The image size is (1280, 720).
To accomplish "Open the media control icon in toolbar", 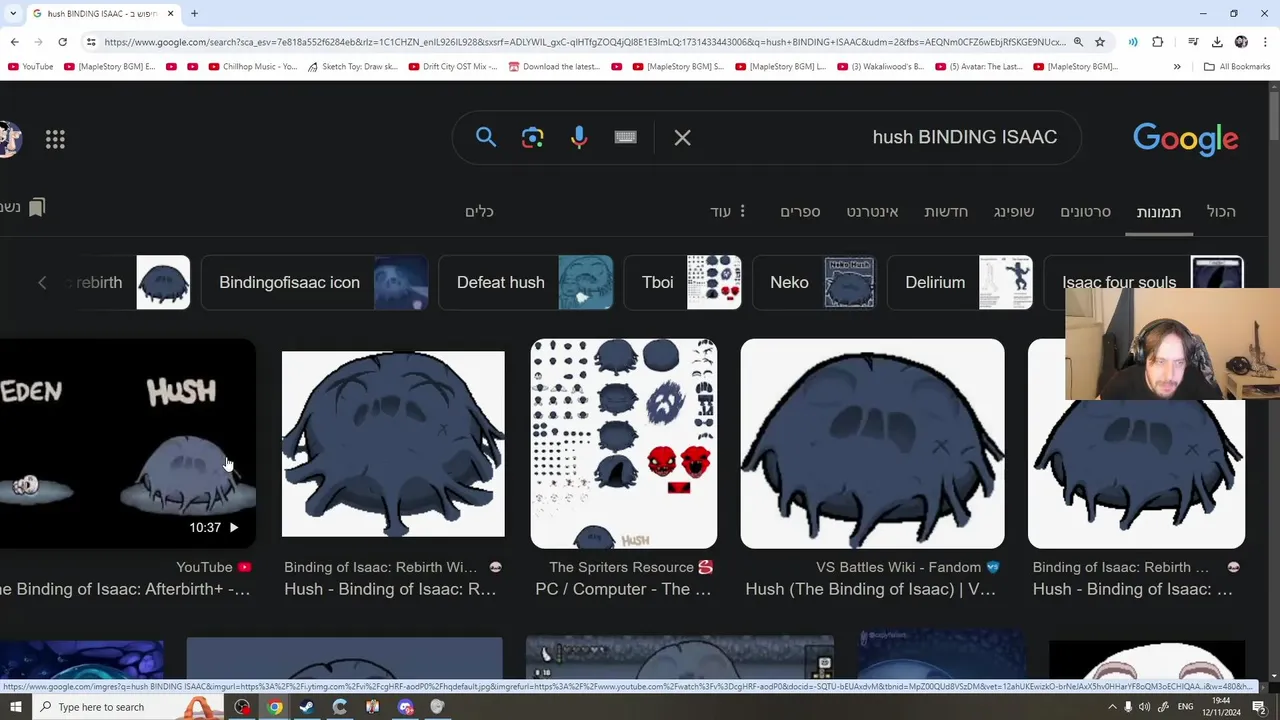I will pyautogui.click(x=1193, y=42).
